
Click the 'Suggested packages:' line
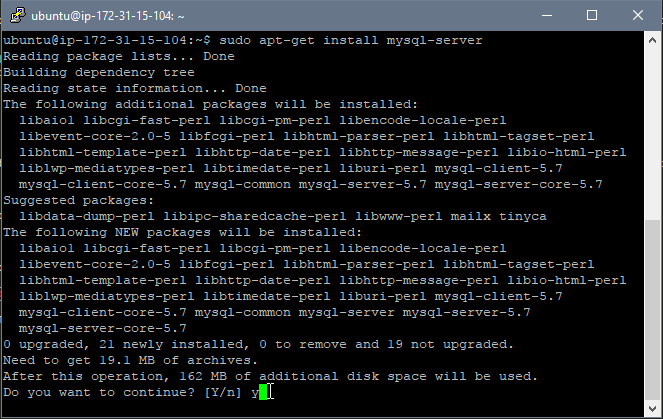[79, 200]
